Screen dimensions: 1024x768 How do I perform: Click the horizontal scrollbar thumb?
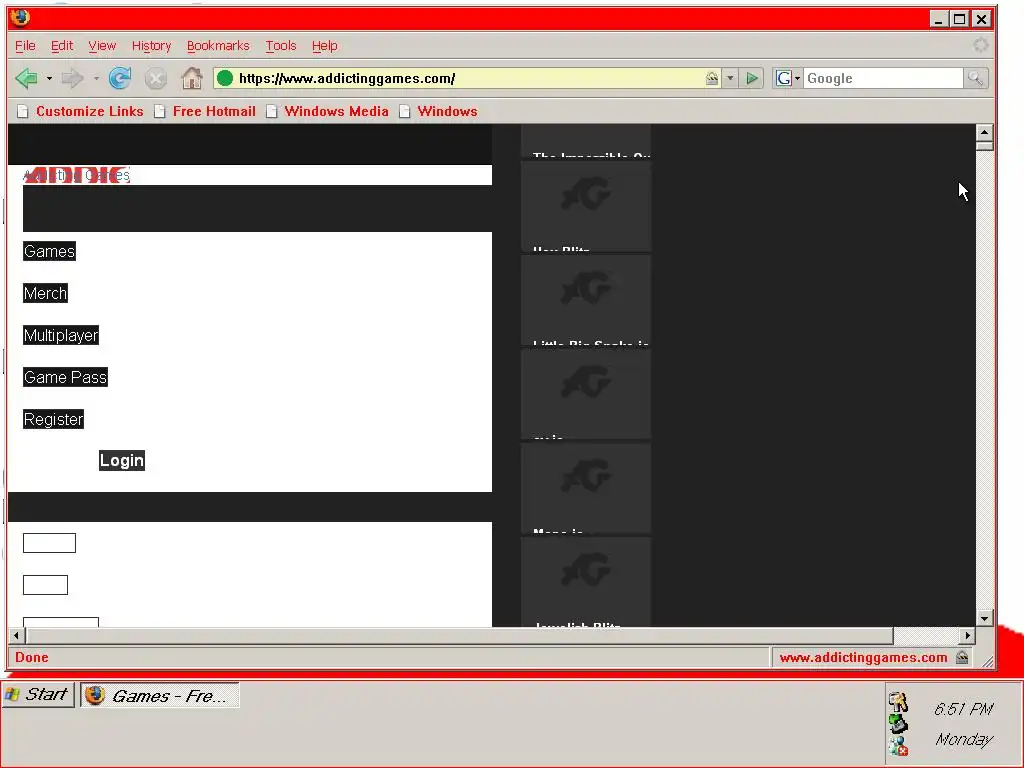(x=459, y=635)
